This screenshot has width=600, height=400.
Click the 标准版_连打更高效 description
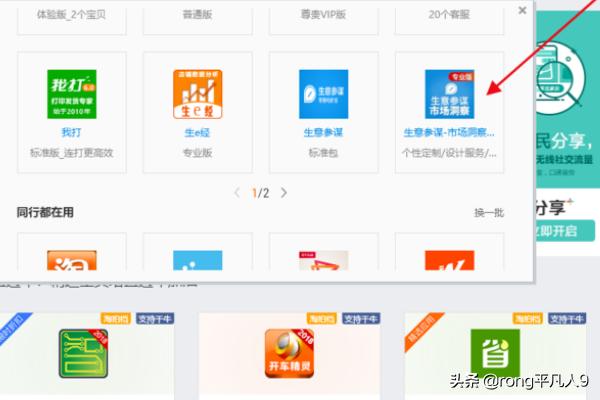(x=72, y=153)
